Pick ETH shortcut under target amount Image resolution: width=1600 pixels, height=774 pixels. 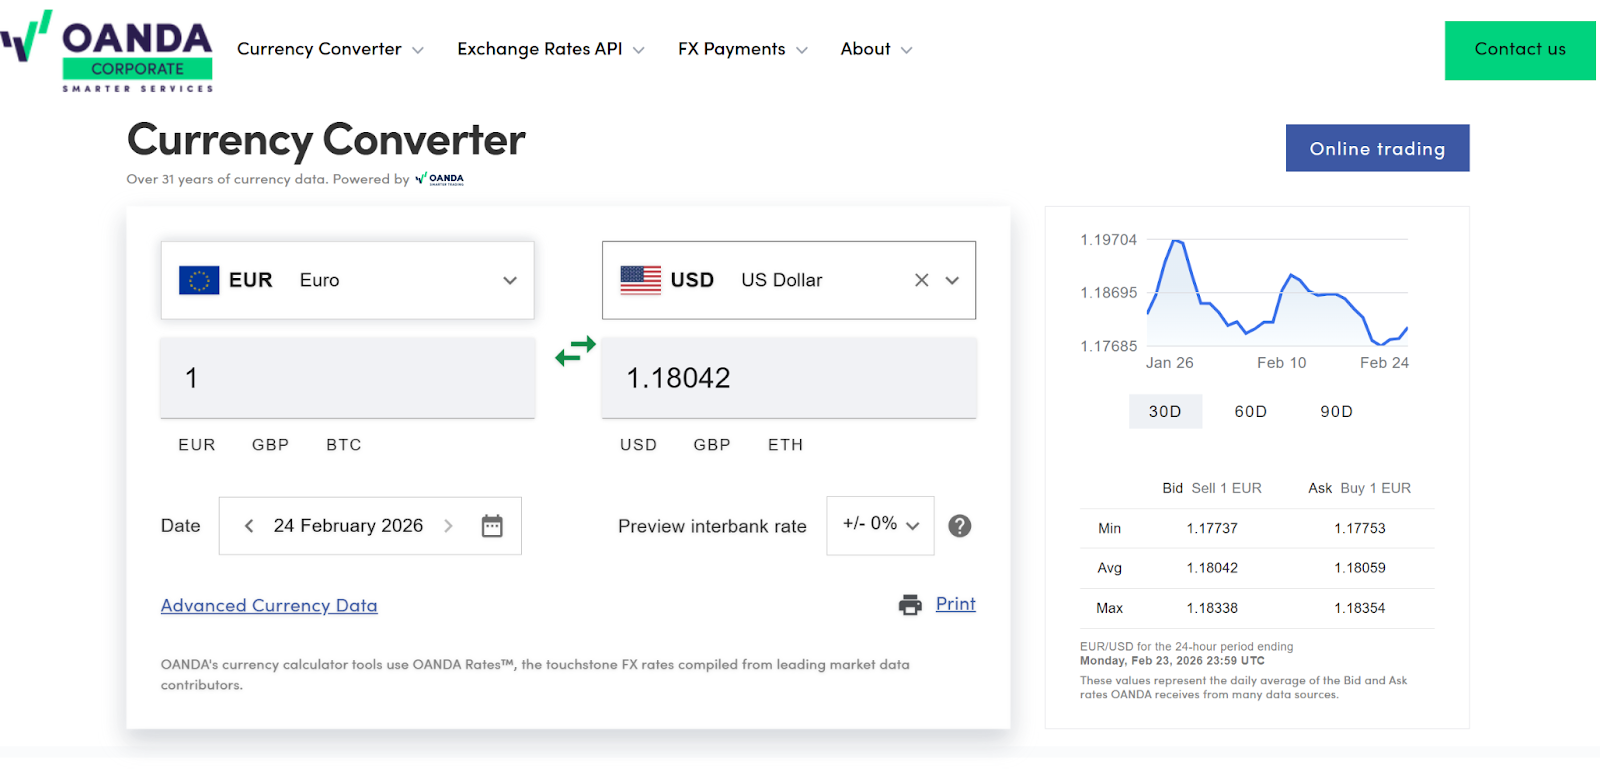785,445
